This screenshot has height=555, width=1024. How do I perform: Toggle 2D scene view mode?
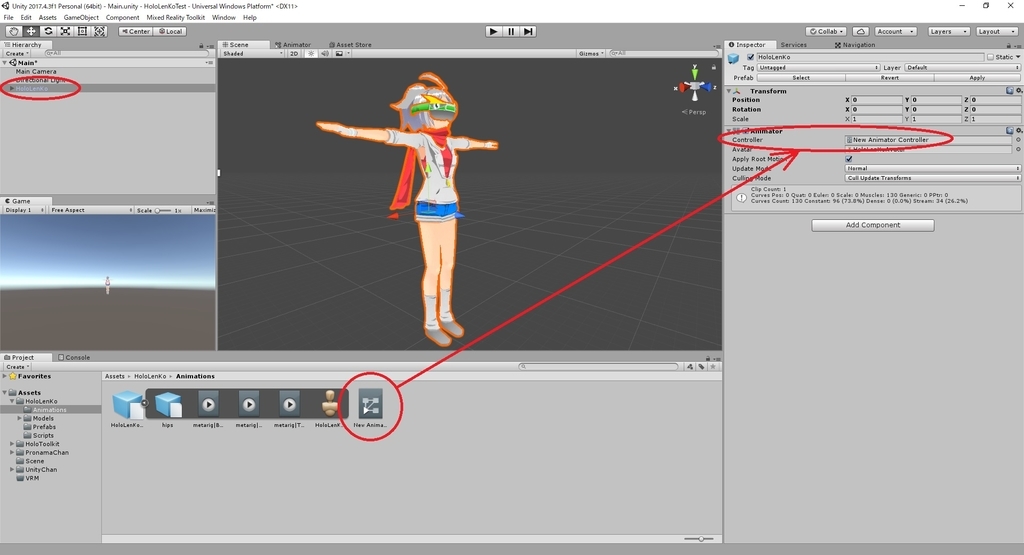[x=294, y=54]
